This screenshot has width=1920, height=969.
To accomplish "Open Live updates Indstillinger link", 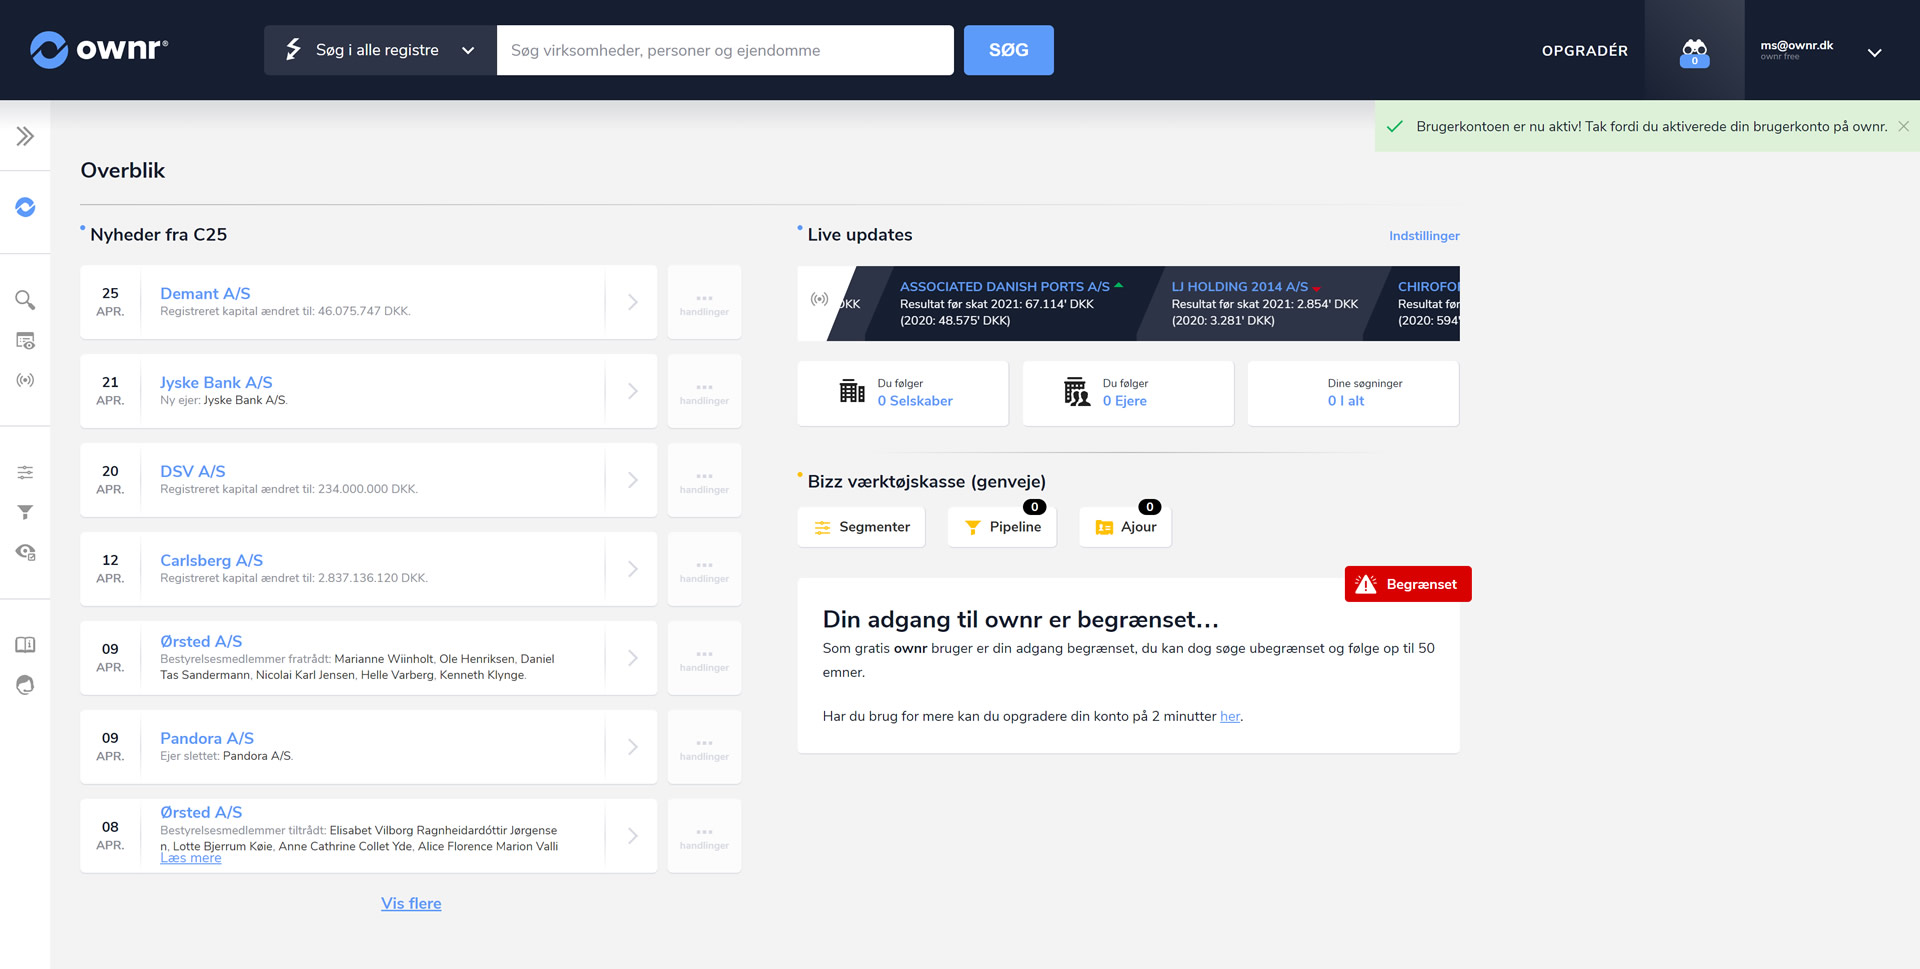I will click(x=1424, y=236).
